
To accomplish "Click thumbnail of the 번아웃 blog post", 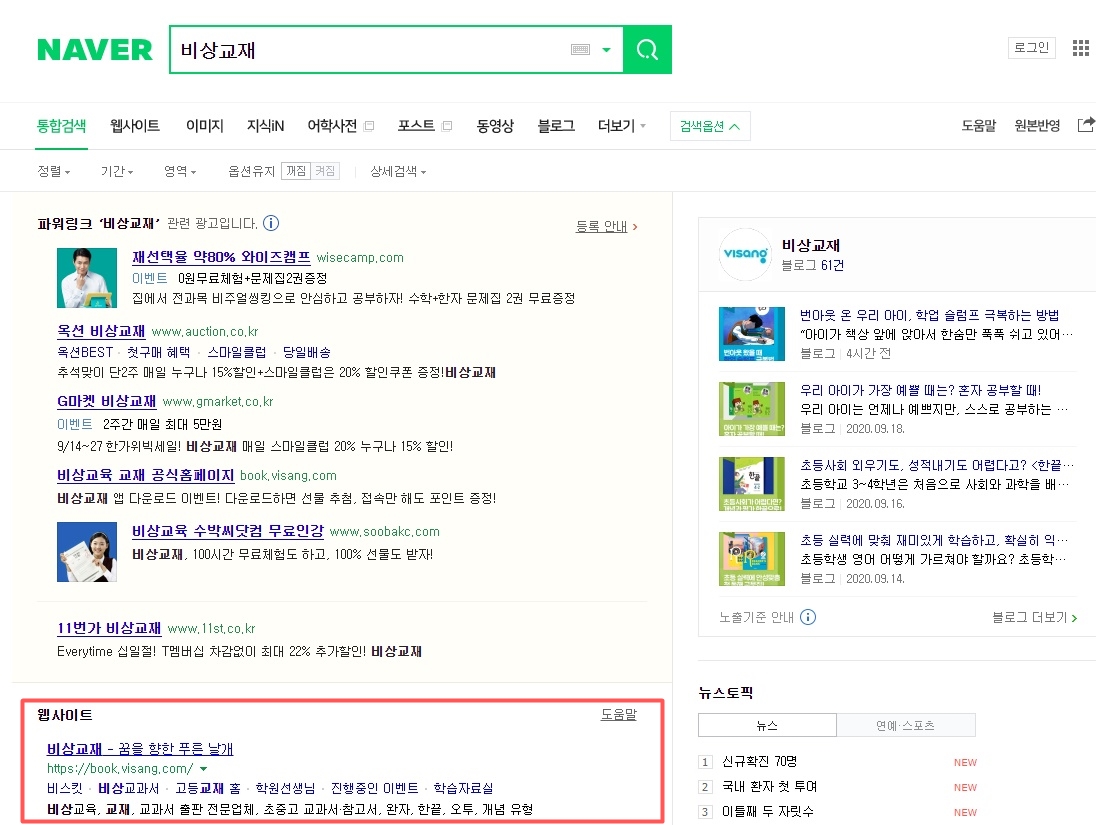I will (751, 333).
